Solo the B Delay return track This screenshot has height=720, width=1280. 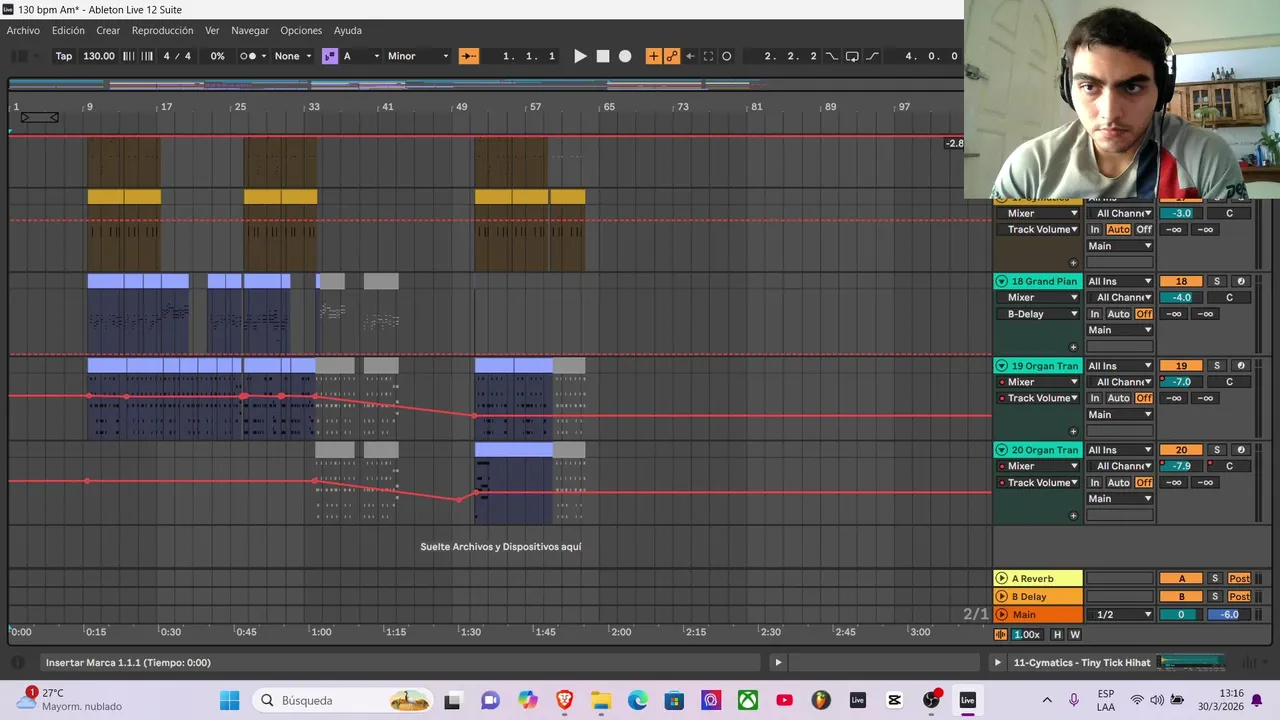[x=1215, y=597]
